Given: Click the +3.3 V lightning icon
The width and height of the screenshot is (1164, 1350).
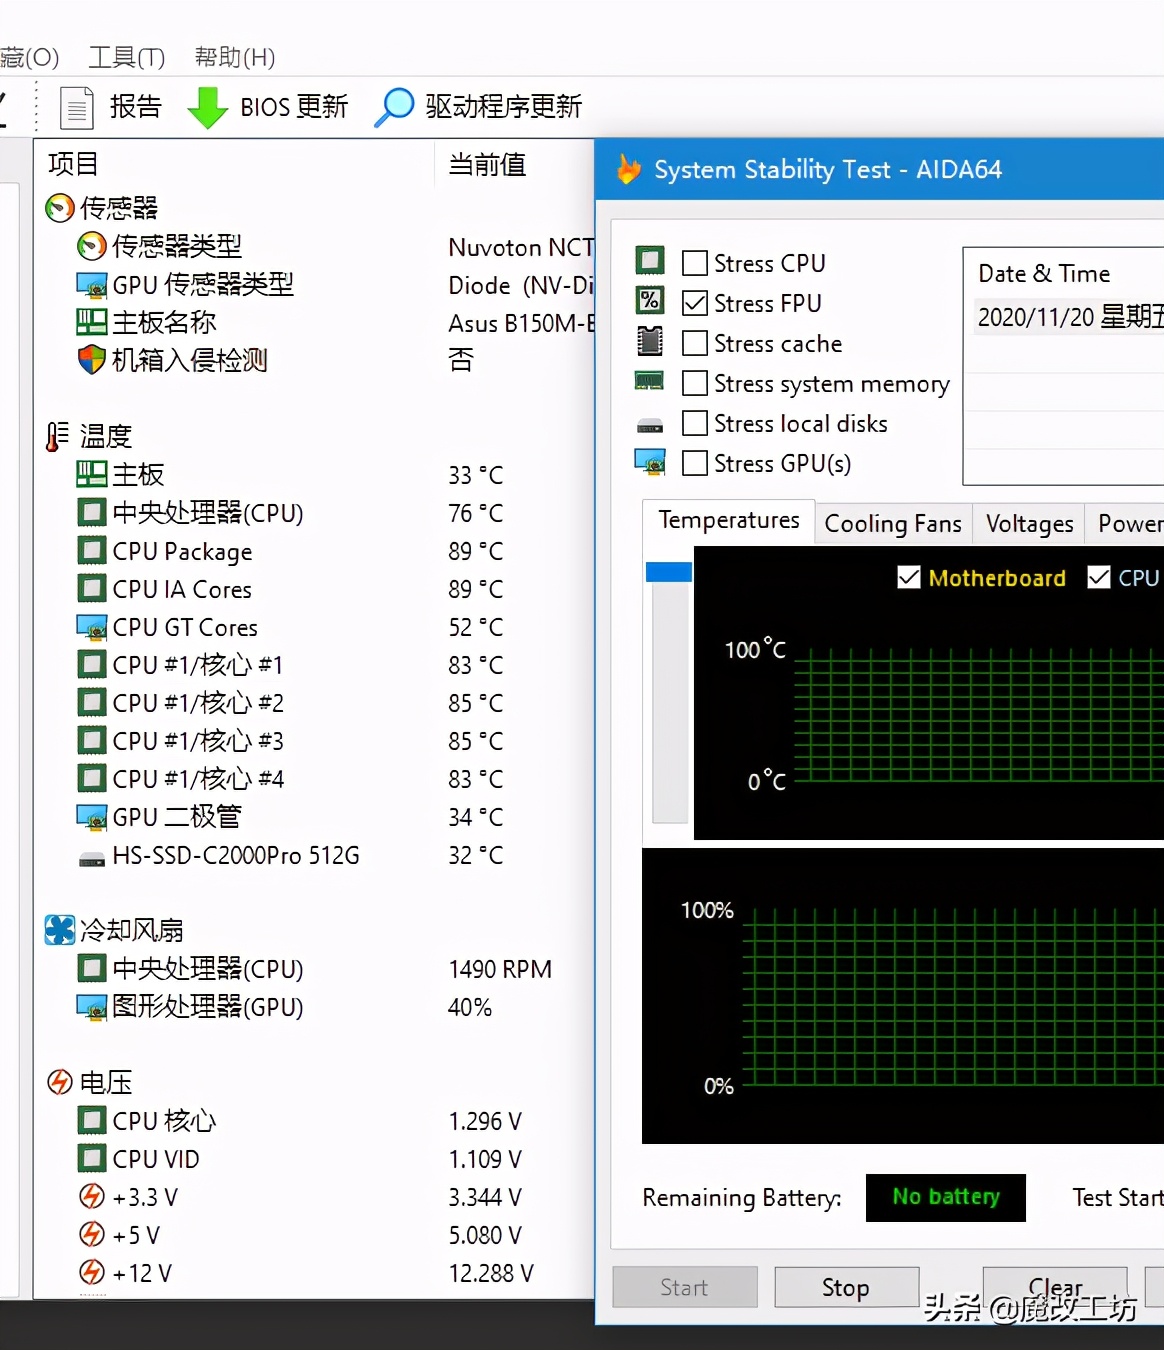Looking at the screenshot, I should [92, 1196].
